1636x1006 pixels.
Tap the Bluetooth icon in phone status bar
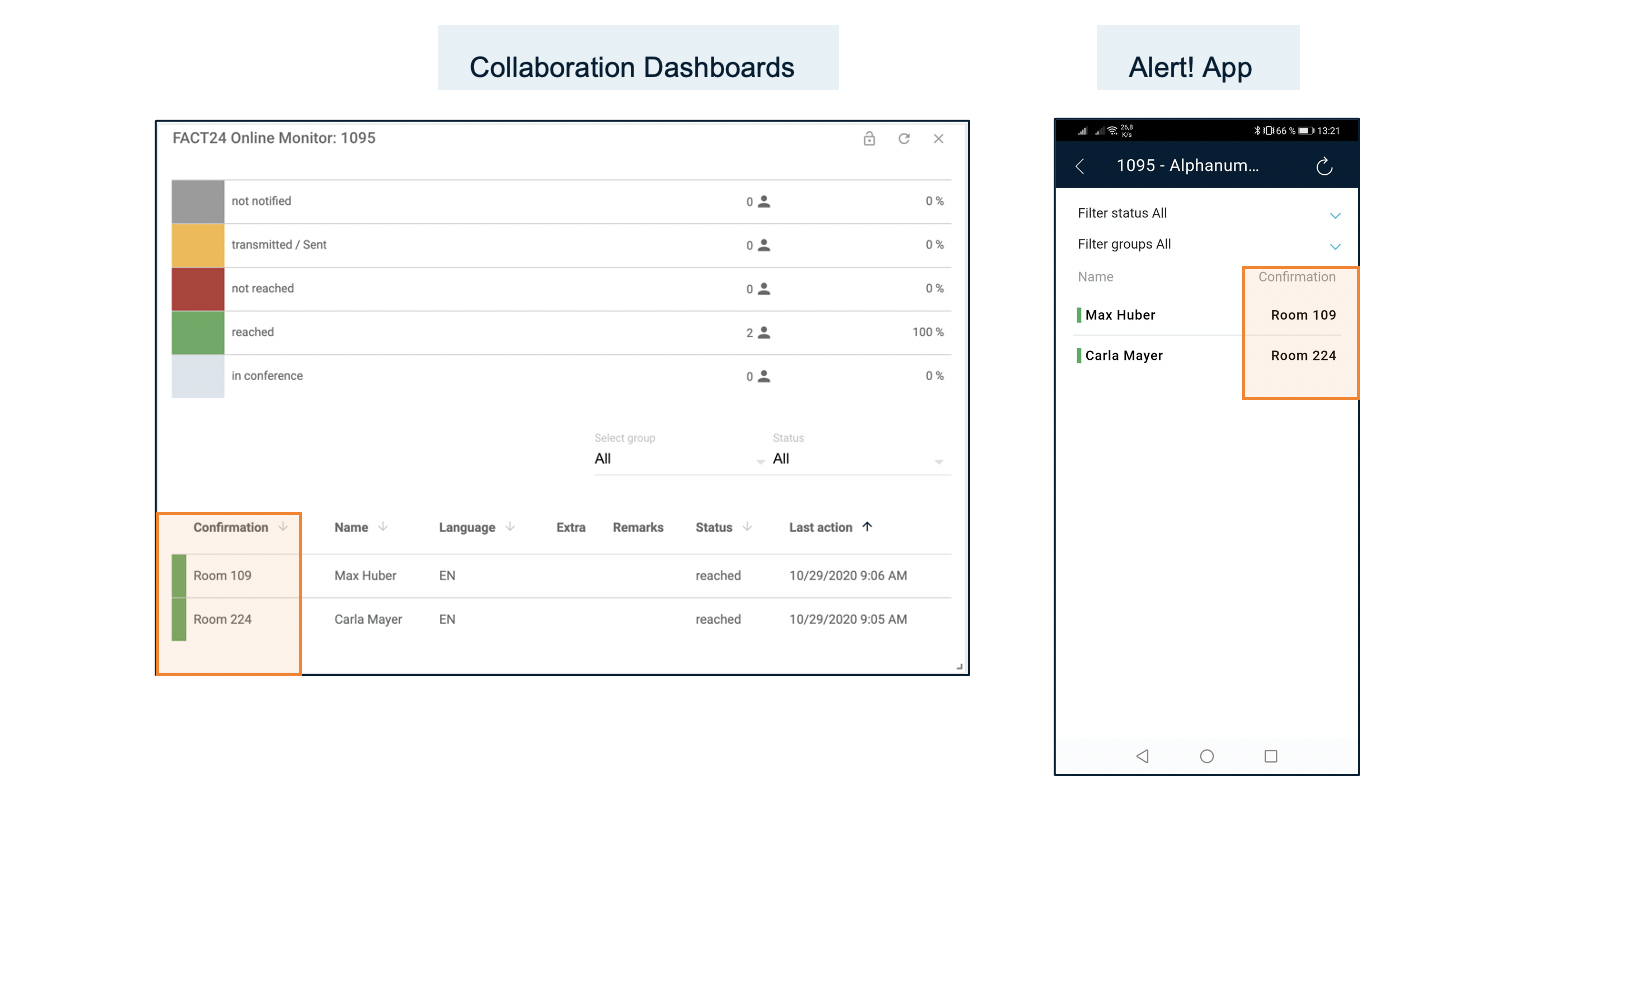pos(1258,131)
